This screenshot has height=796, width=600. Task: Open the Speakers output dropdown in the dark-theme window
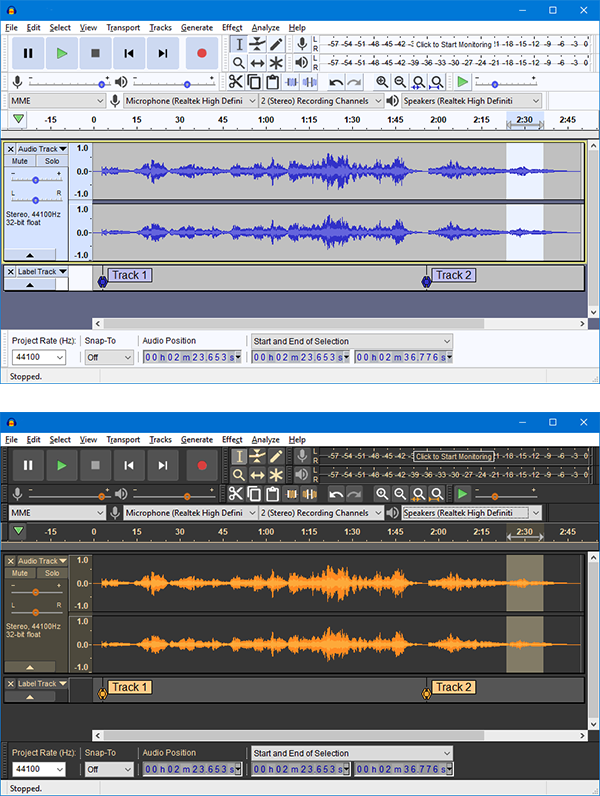click(x=472, y=513)
